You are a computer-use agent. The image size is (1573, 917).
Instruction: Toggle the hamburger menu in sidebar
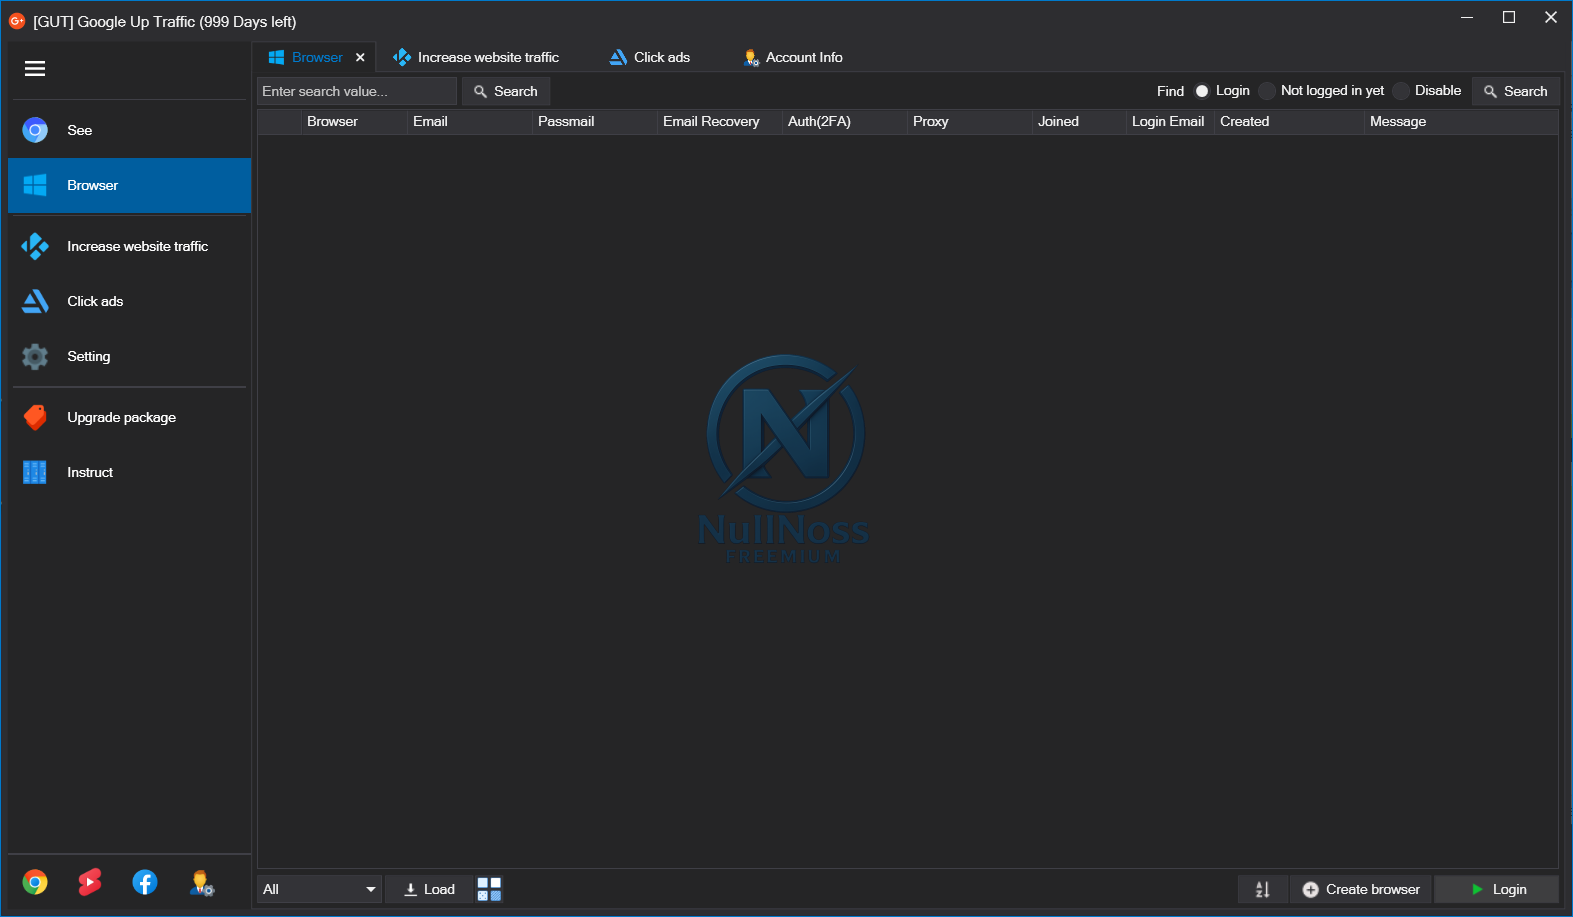35,69
